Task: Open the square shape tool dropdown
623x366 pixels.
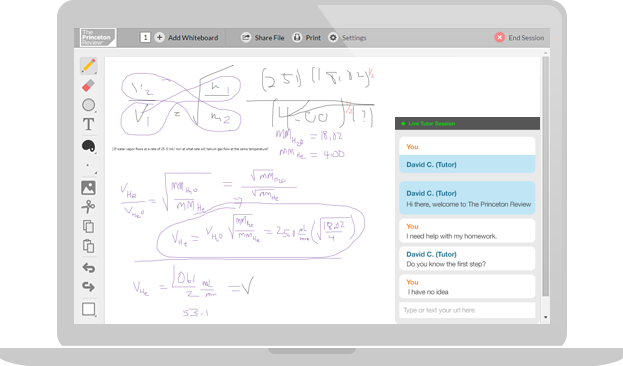Action: (x=89, y=309)
